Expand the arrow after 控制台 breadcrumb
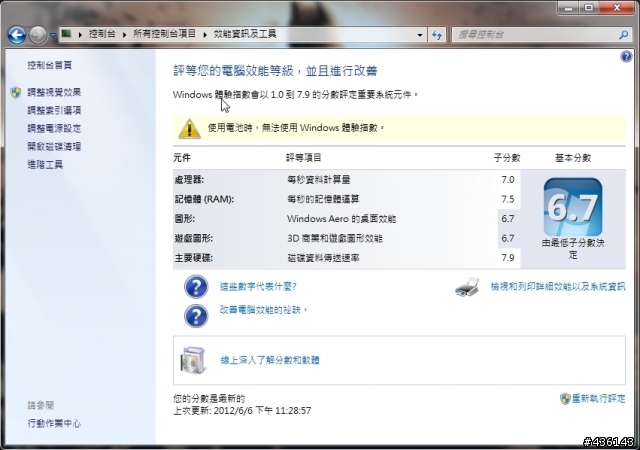Image resolution: width=640 pixels, height=450 pixels. click(124, 34)
